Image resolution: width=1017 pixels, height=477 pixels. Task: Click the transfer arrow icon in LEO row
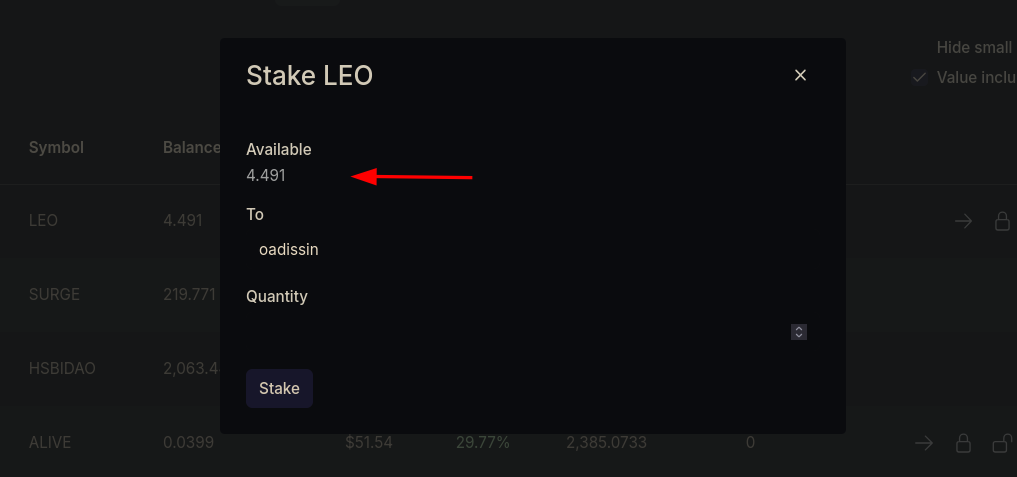coord(963,221)
